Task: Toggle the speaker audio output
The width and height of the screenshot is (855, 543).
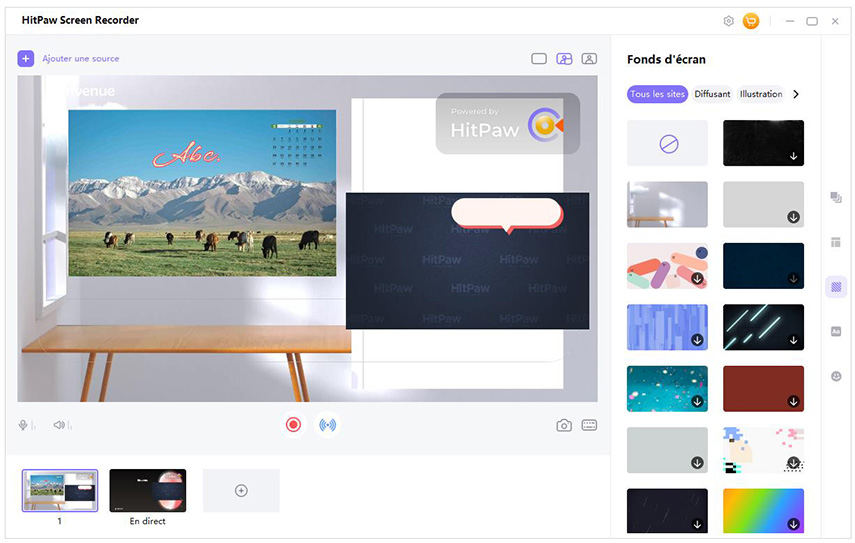Action: pyautogui.click(x=60, y=425)
